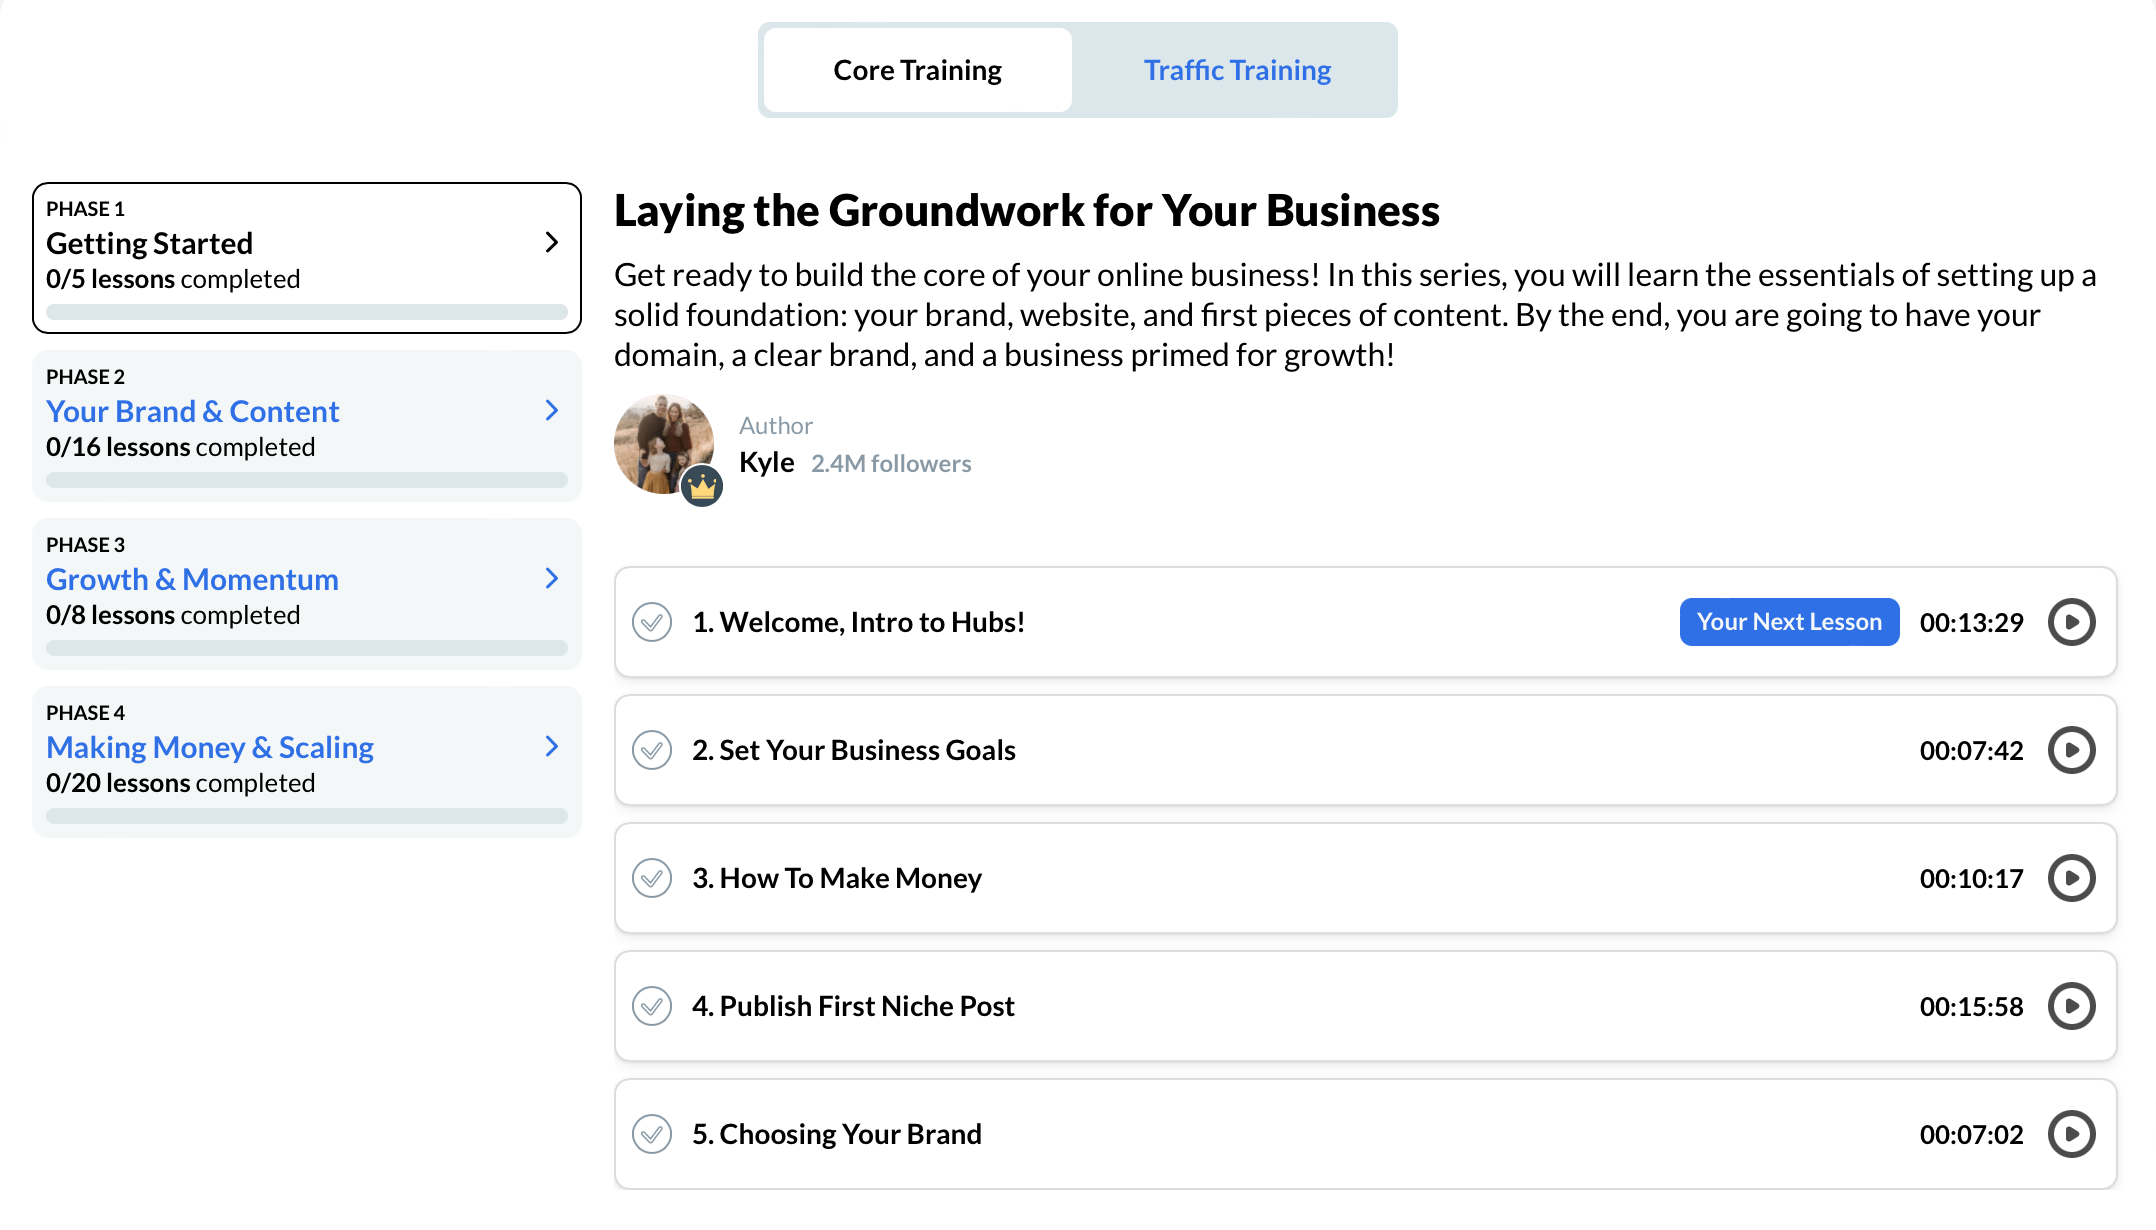Viewport: 2156px width, 1230px height.
Task: Switch to the Core Training tab
Action: [x=917, y=70]
